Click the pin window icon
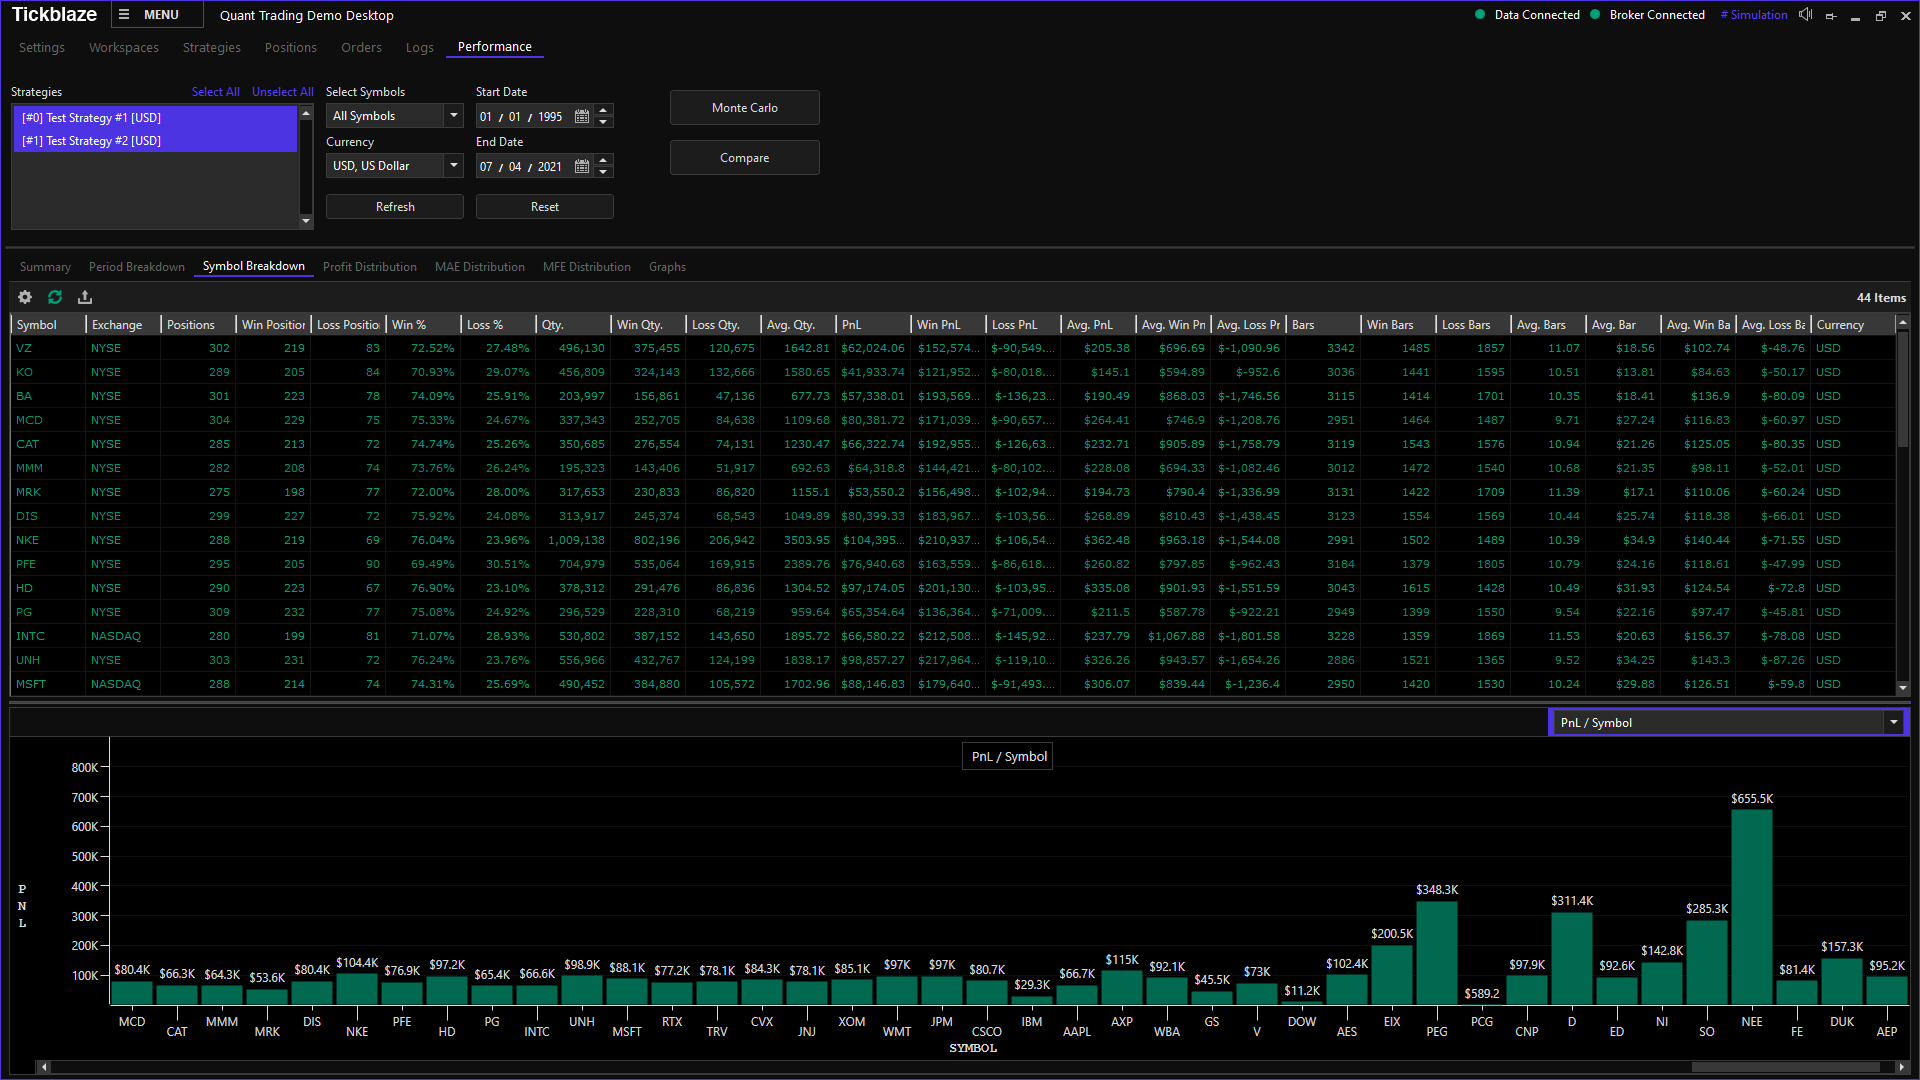The width and height of the screenshot is (1920, 1080). [x=1831, y=16]
